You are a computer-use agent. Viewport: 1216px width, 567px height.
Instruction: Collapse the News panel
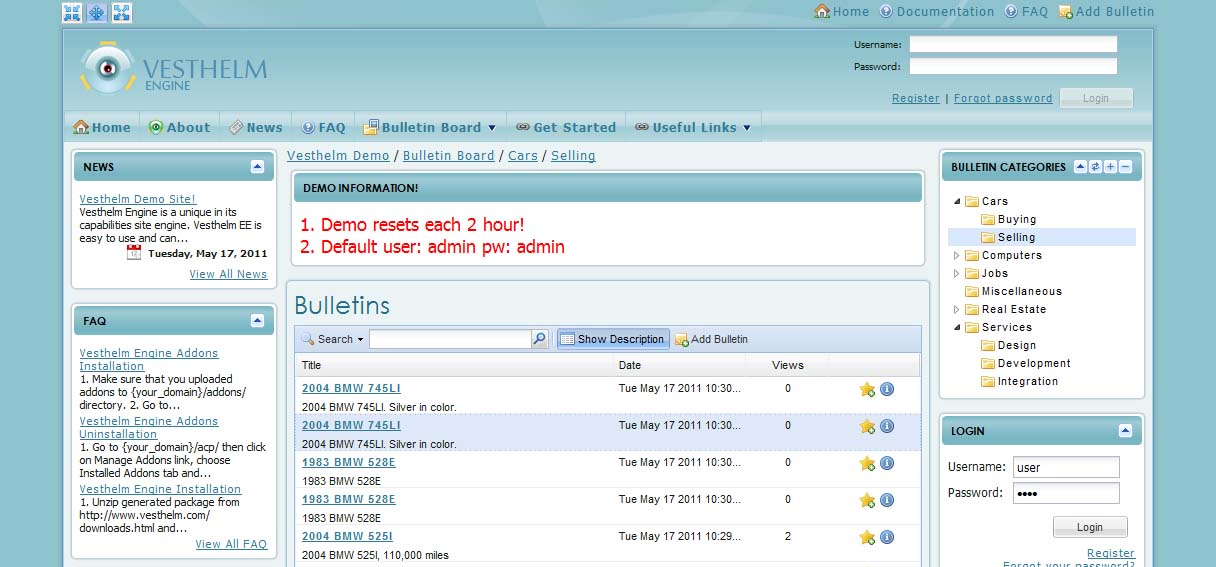coord(257,167)
